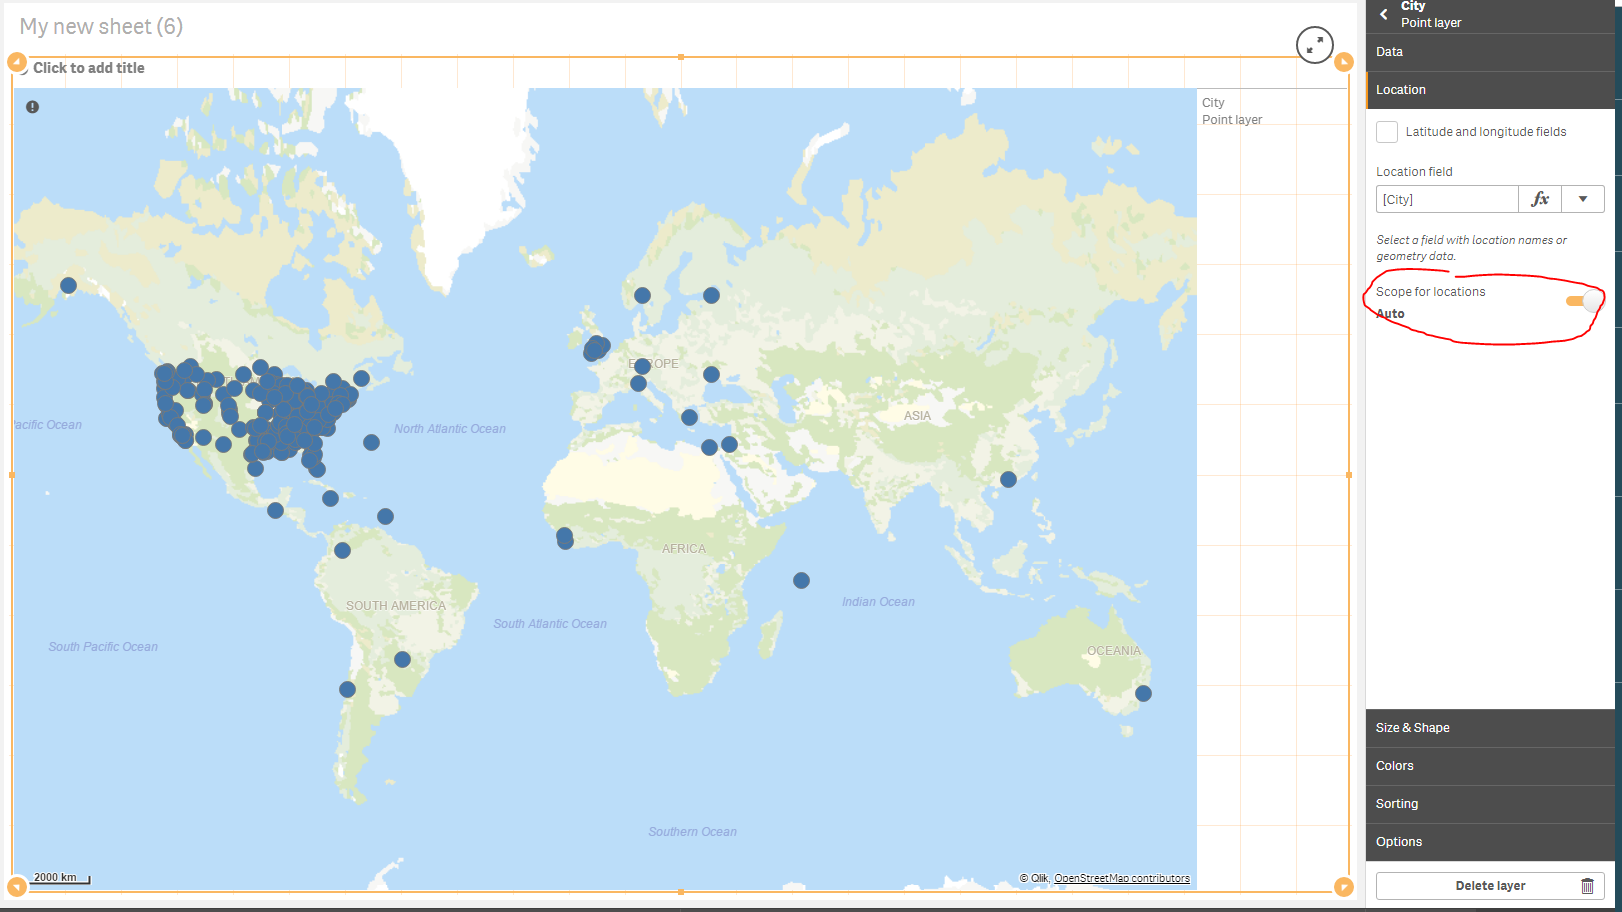Collapse the Location section
1622x912 pixels.
coord(1490,90)
